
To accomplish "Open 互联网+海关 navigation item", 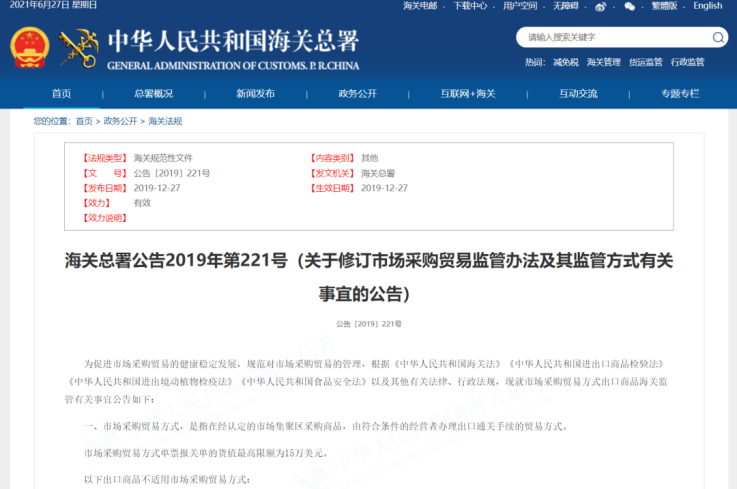I will point(468,94).
